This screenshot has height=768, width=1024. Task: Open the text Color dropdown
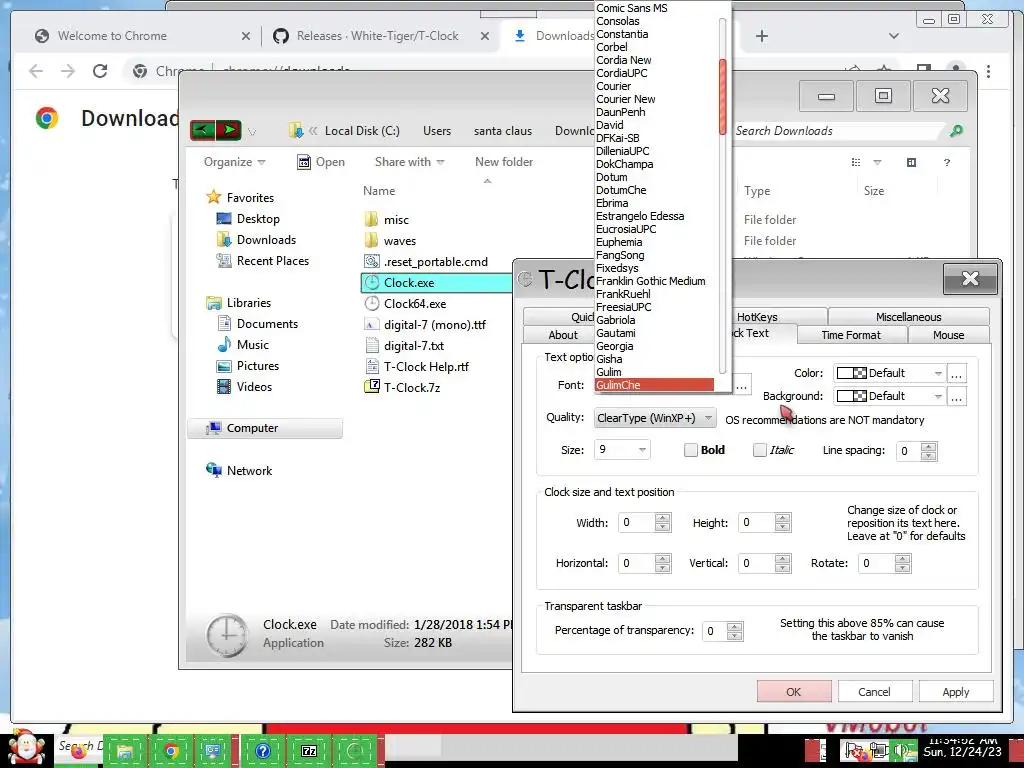pos(889,373)
